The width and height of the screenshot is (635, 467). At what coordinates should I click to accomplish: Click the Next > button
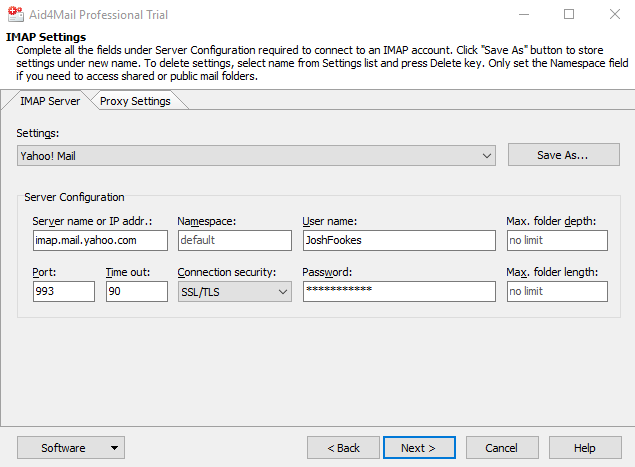[x=419, y=448]
